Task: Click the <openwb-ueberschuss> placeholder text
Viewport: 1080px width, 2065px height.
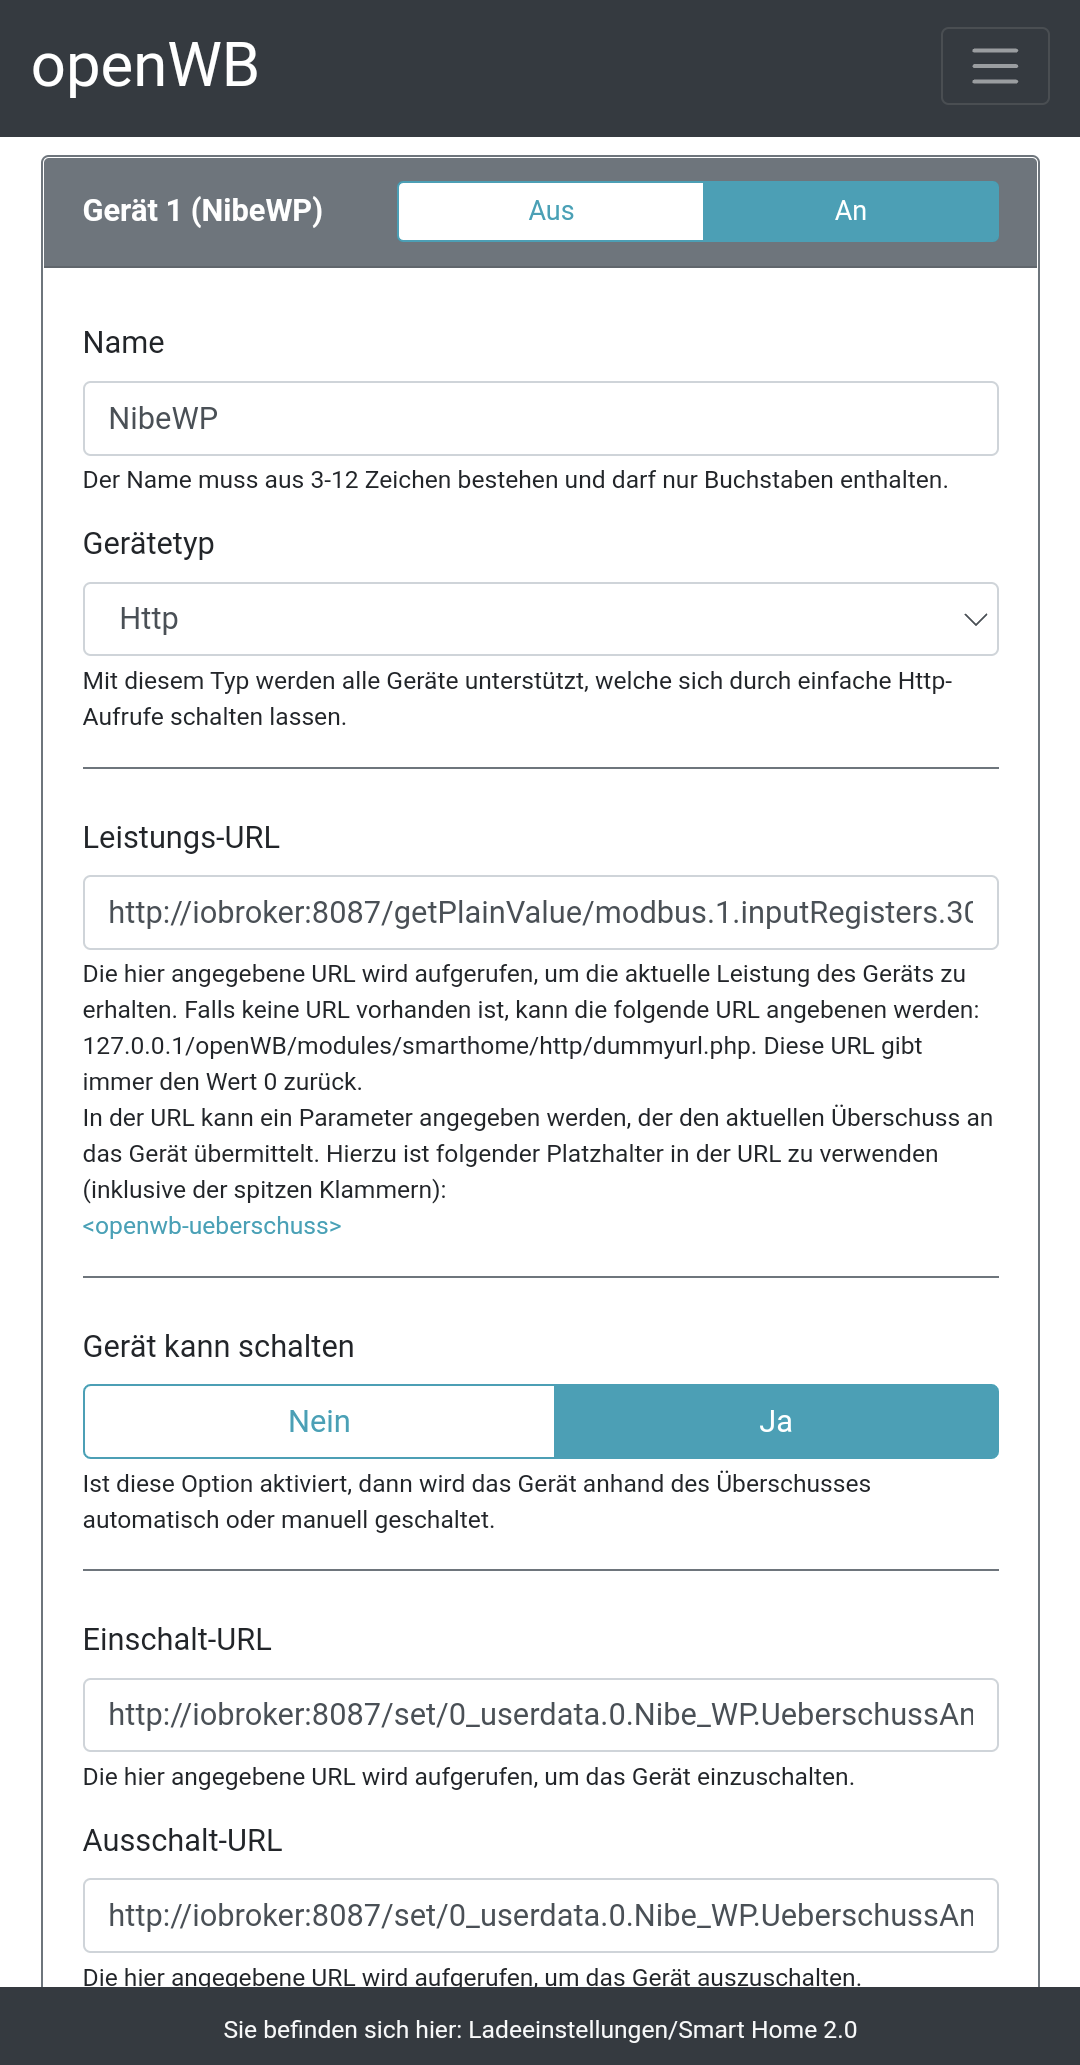Action: pyautogui.click(x=212, y=1226)
